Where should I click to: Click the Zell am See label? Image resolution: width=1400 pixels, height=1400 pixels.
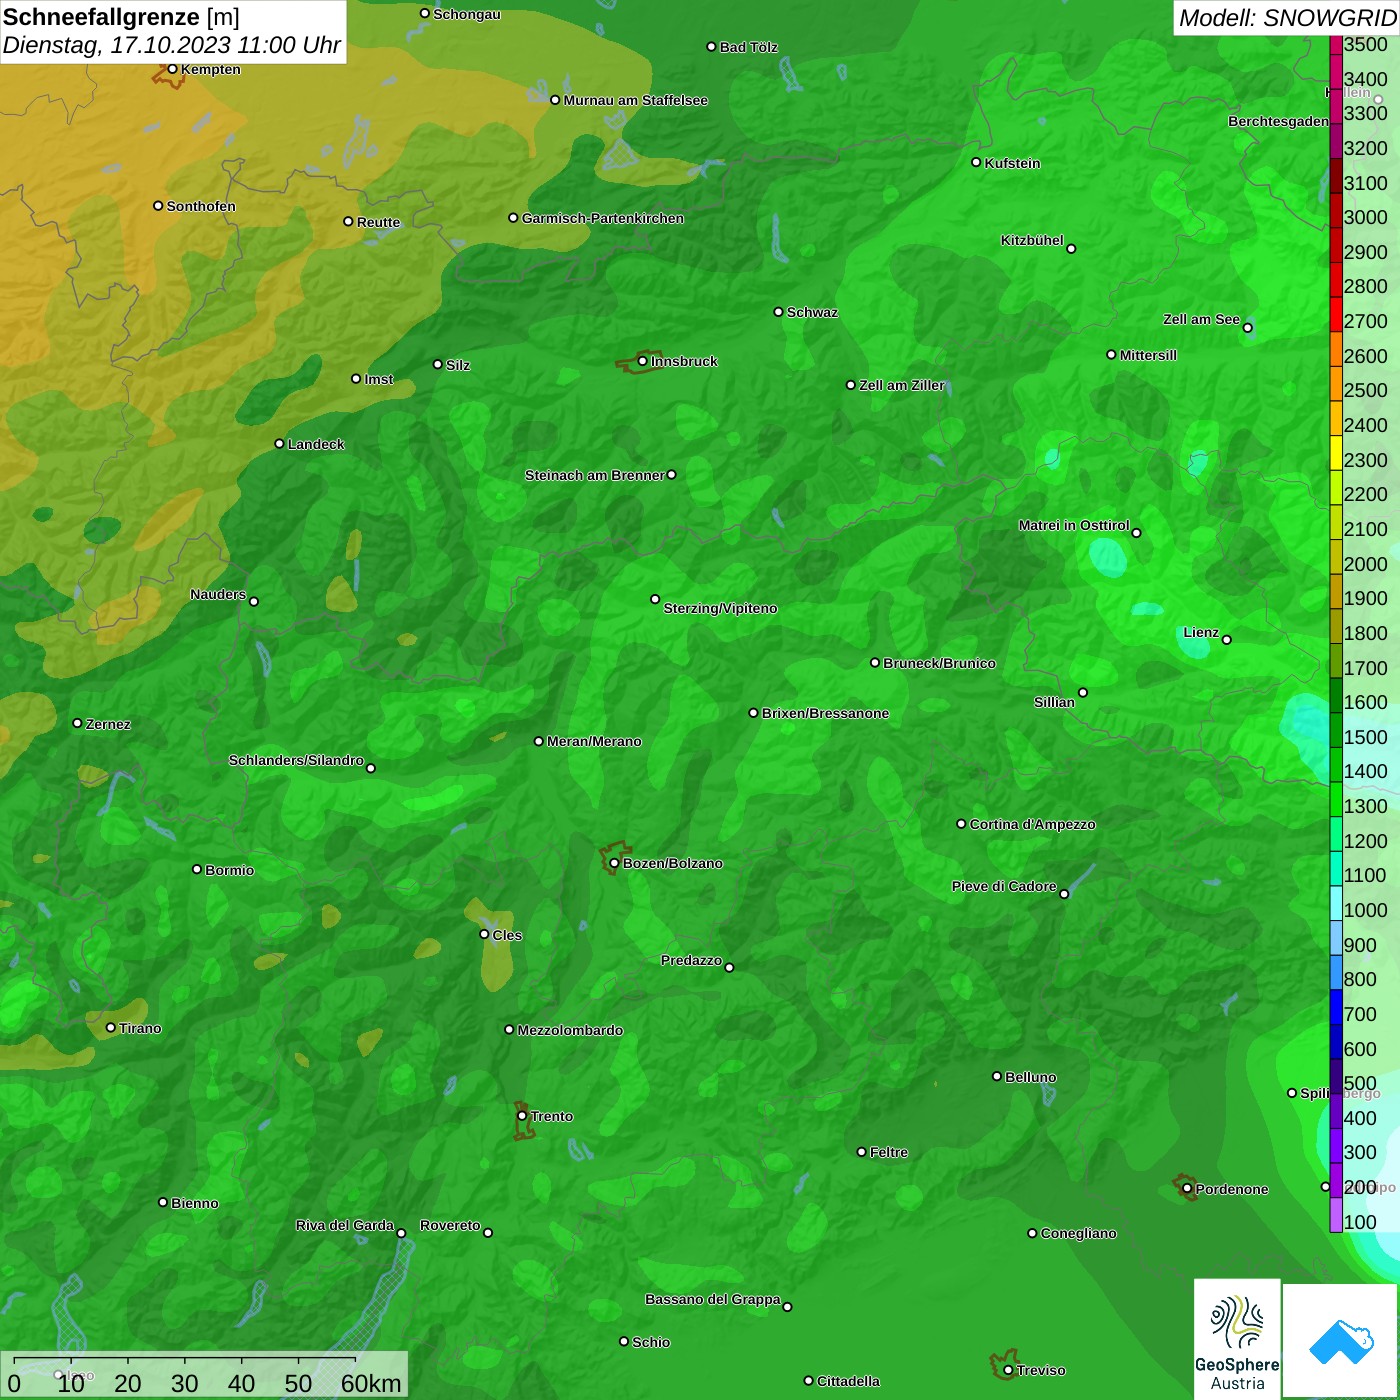1201,319
